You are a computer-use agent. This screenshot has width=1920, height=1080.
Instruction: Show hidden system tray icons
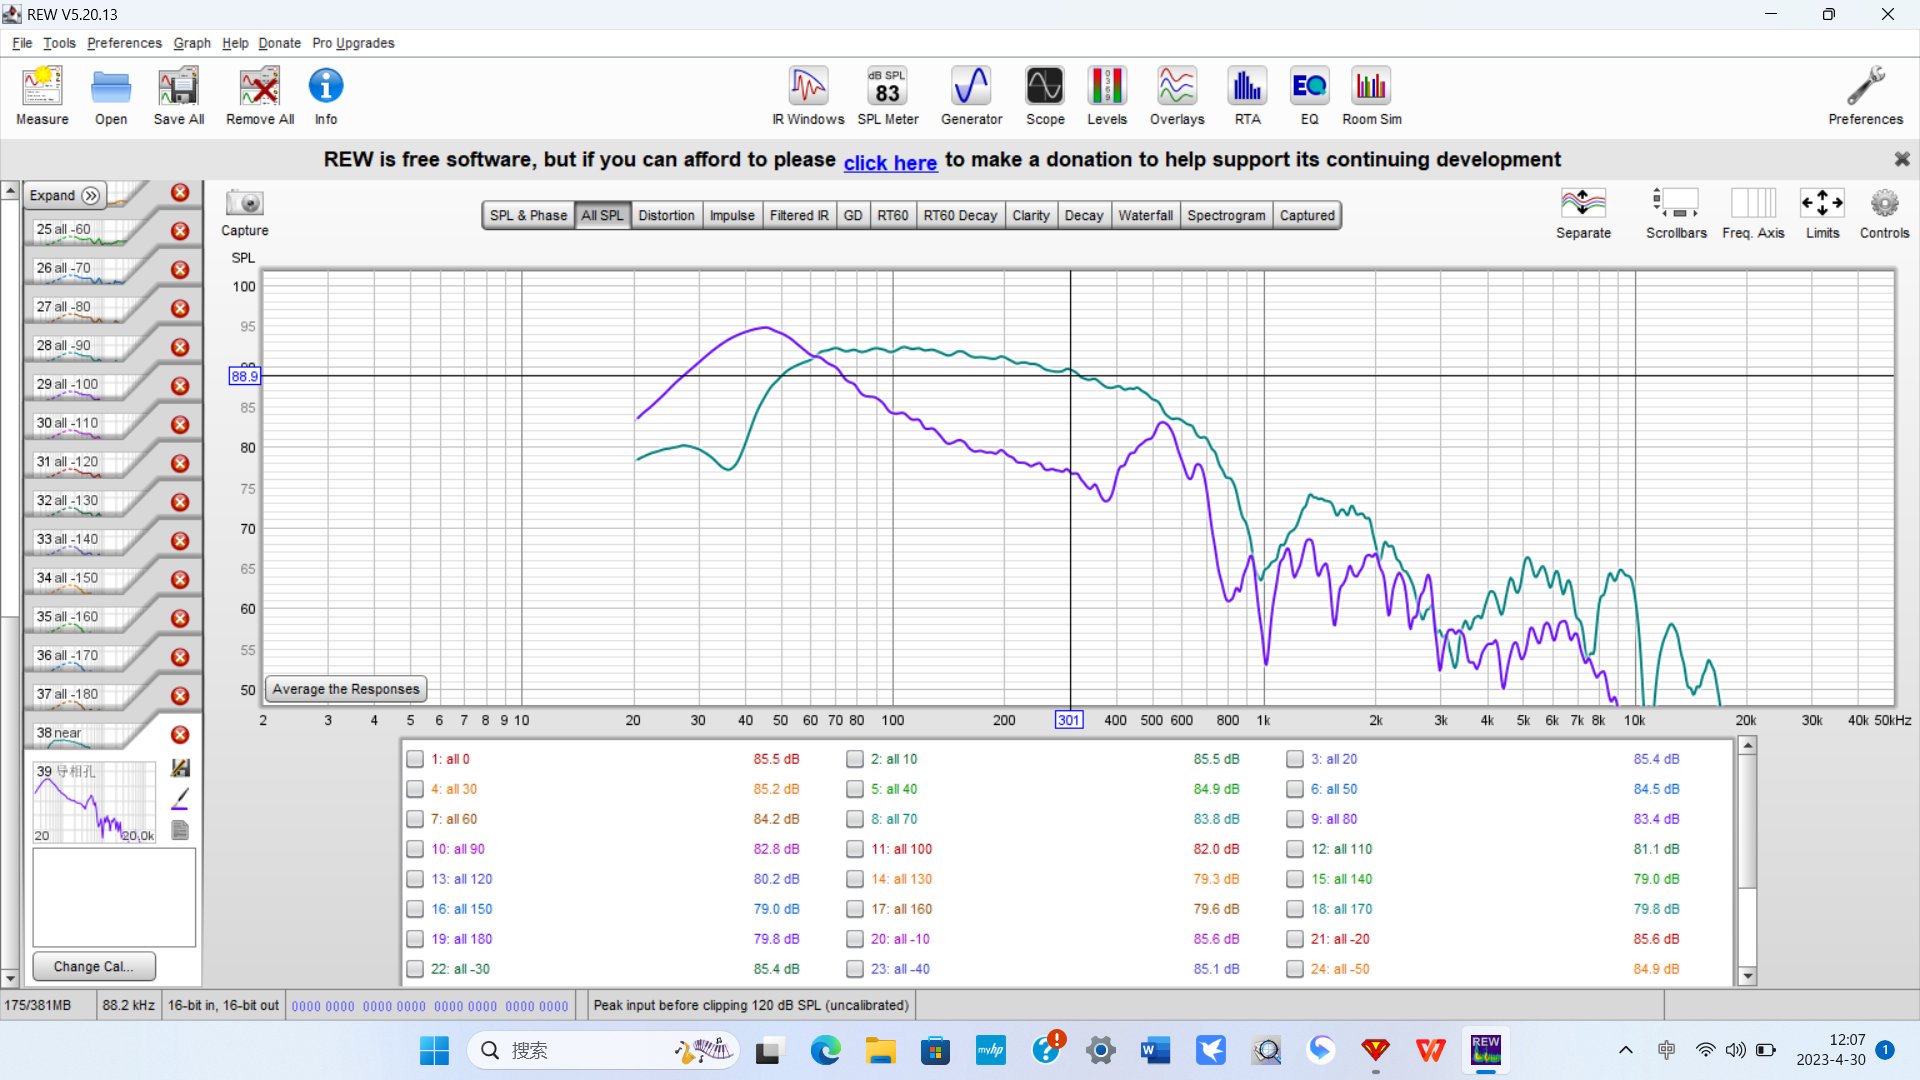1626,1050
